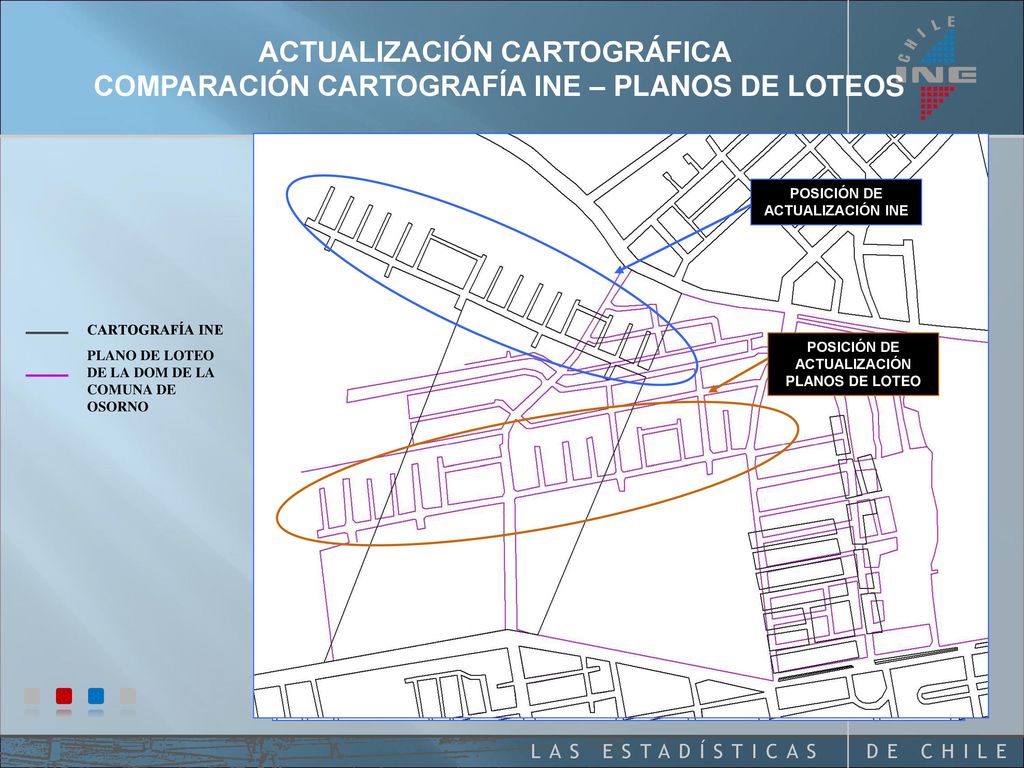This screenshot has height=768, width=1024.
Task: Click the title 'ACTUALIZACIÓN CARTOGRÁFICA'
Action: (494, 52)
